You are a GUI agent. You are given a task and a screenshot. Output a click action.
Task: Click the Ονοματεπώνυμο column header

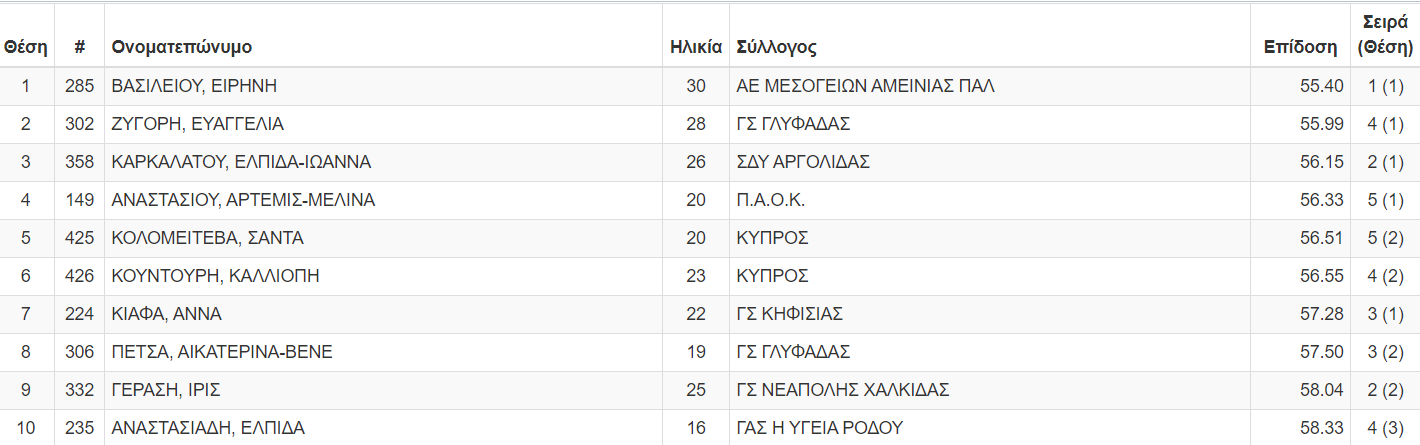(182, 47)
